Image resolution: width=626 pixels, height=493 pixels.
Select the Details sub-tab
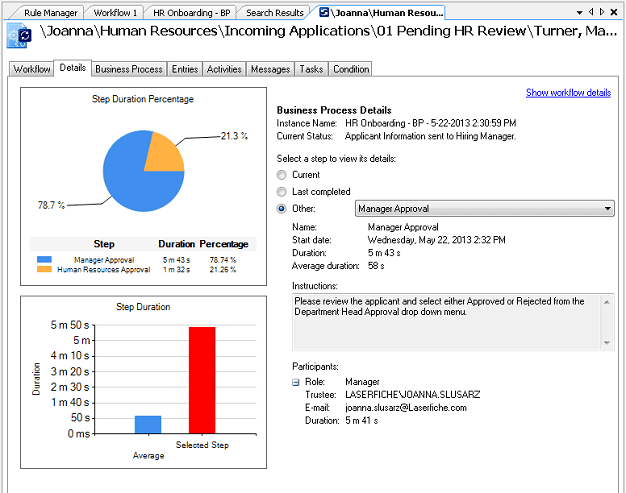click(x=73, y=68)
